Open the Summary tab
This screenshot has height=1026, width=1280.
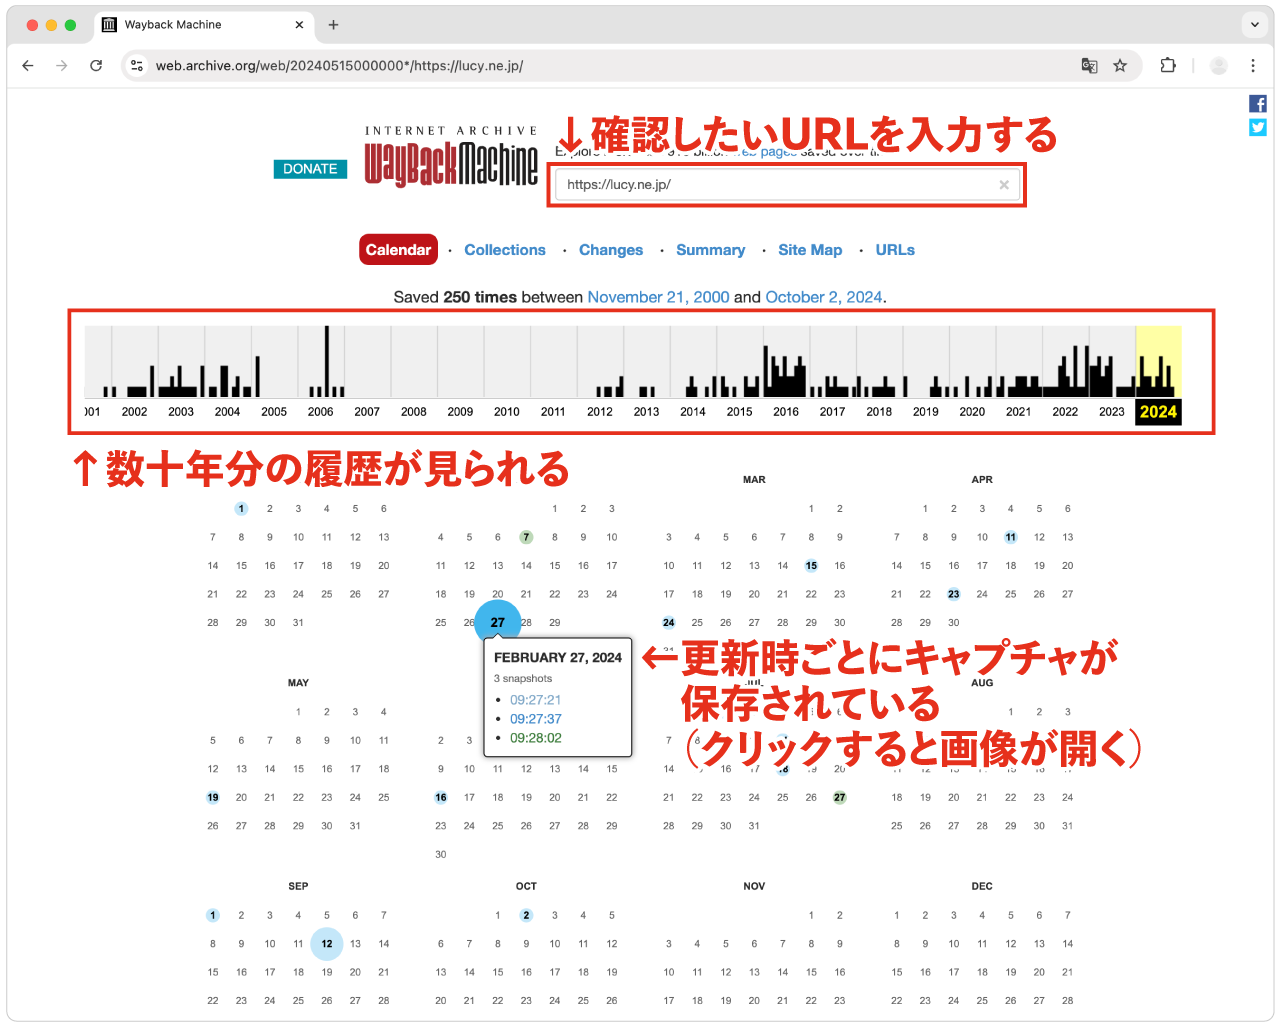tap(711, 250)
